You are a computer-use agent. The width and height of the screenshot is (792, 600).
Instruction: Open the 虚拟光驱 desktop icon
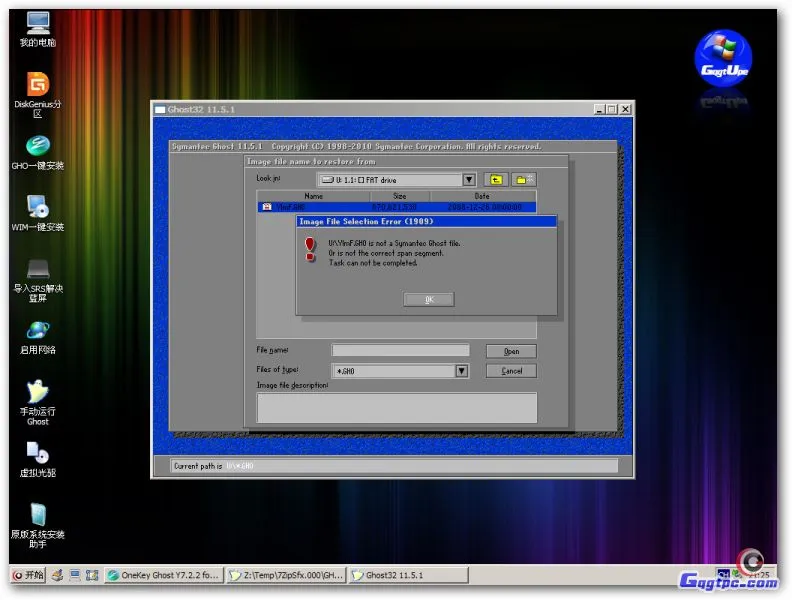(x=38, y=460)
